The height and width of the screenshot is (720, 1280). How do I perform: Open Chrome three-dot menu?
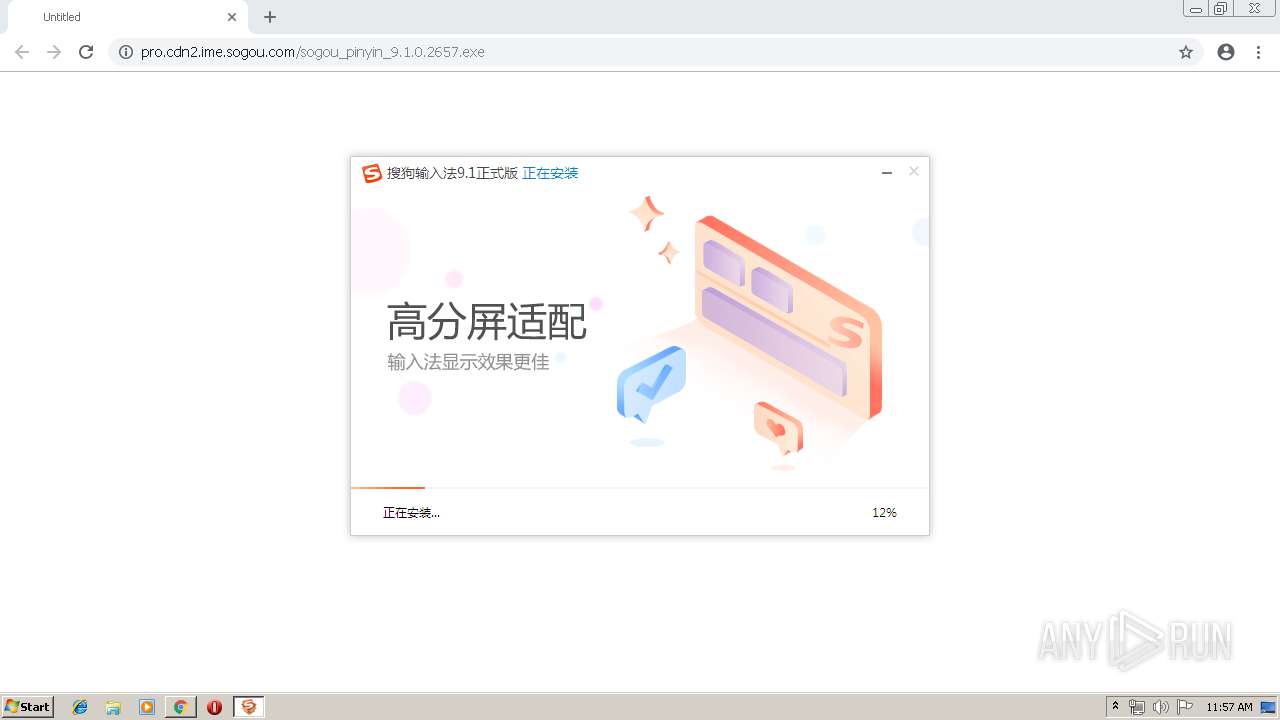pyautogui.click(x=1258, y=52)
